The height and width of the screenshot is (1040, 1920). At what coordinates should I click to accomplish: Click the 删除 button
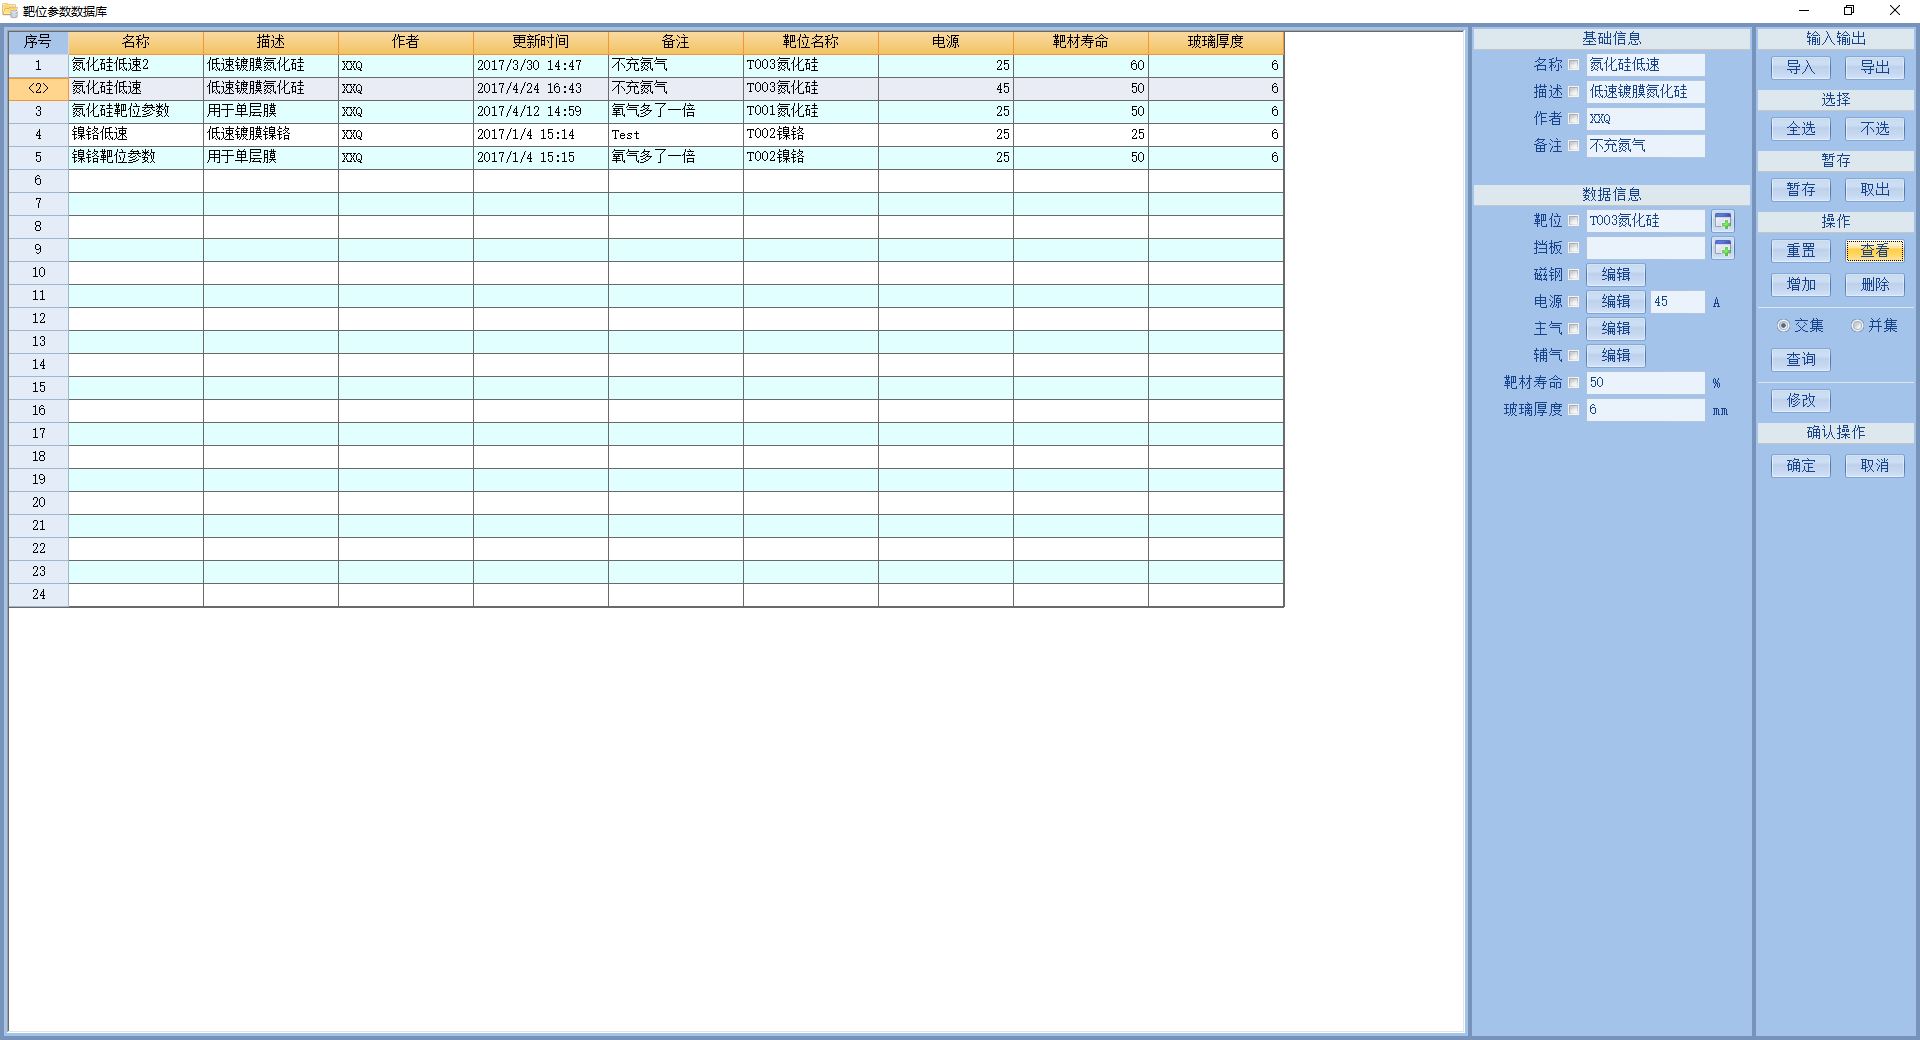[x=1875, y=285]
